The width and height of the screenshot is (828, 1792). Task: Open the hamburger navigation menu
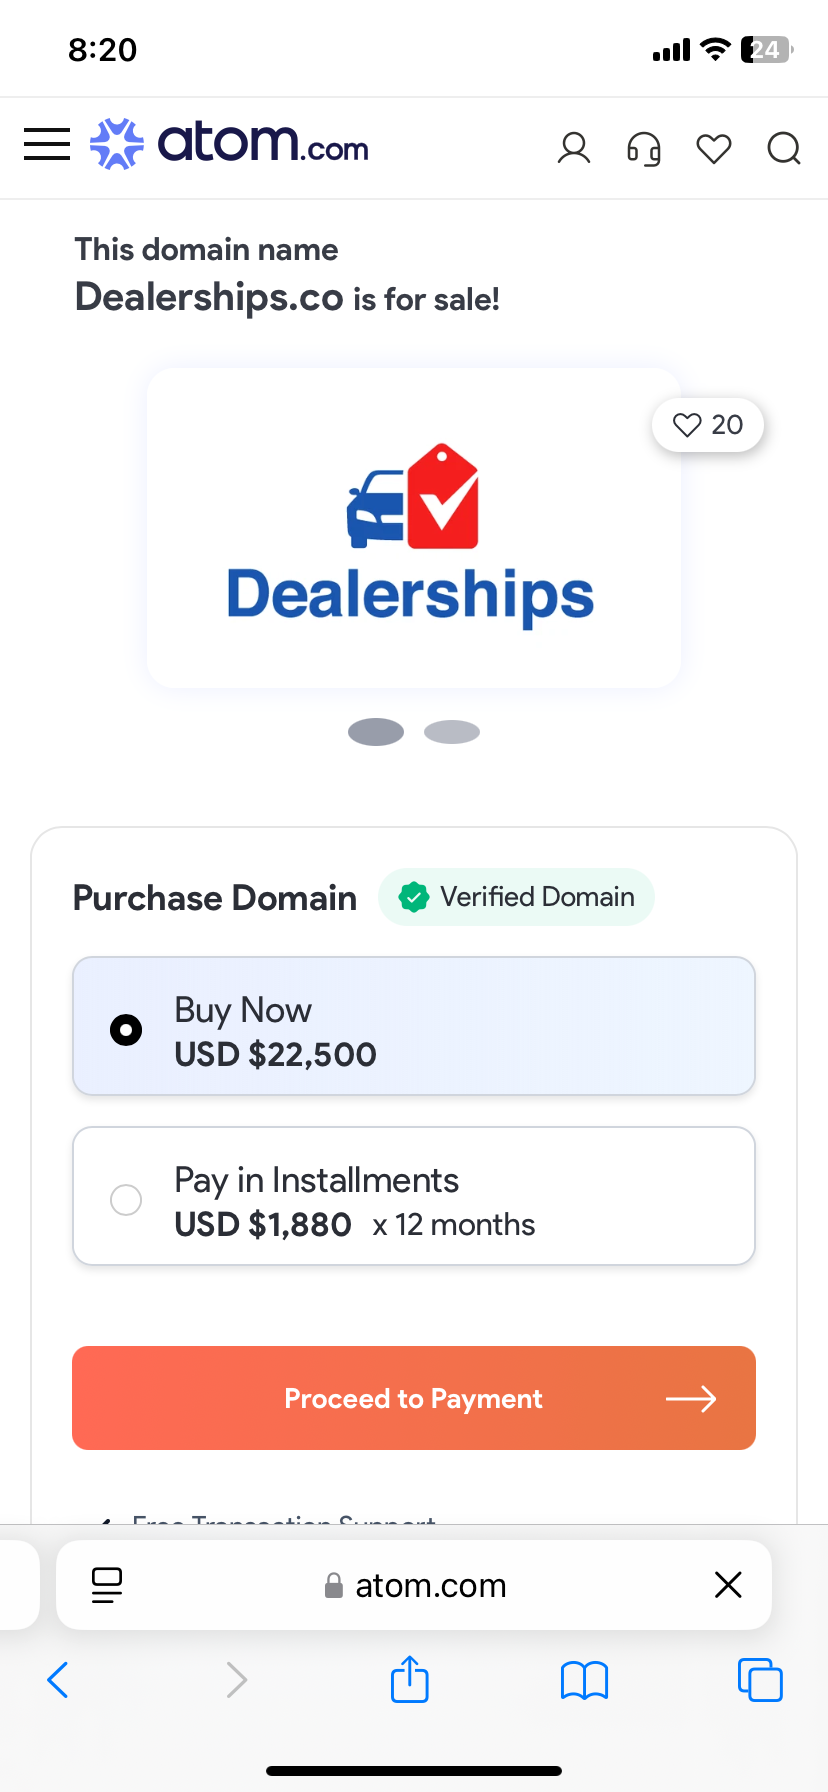point(47,144)
